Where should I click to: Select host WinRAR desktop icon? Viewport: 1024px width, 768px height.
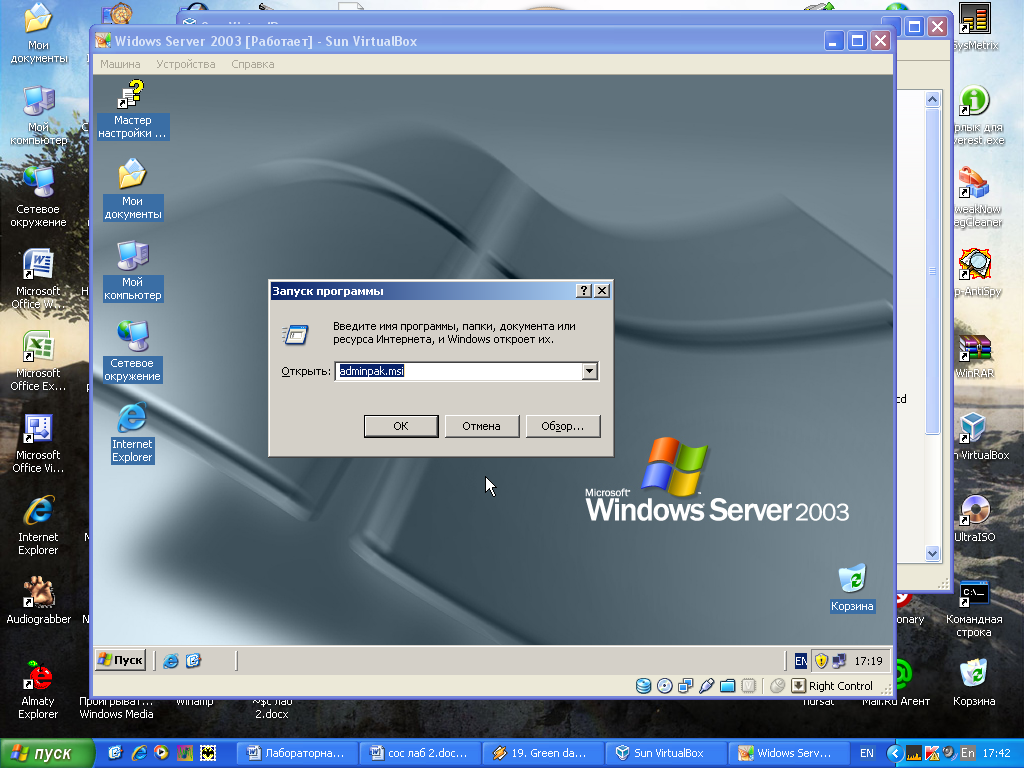974,355
